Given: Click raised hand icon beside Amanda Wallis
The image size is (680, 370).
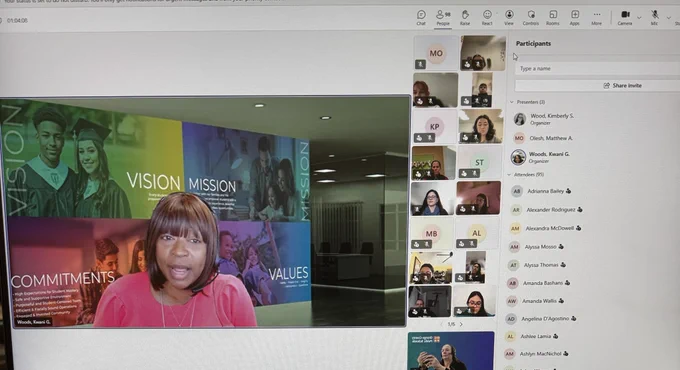Looking at the screenshot, I should 562,301.
